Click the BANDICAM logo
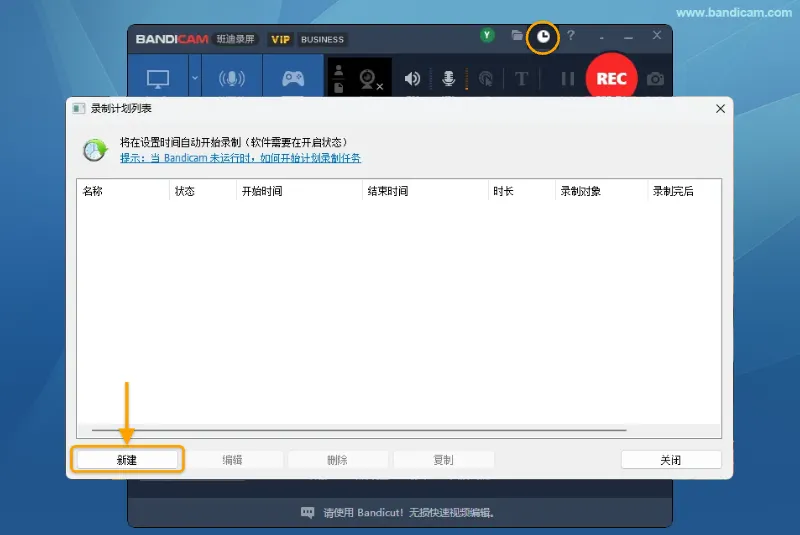The width and height of the screenshot is (800, 535). pos(172,39)
